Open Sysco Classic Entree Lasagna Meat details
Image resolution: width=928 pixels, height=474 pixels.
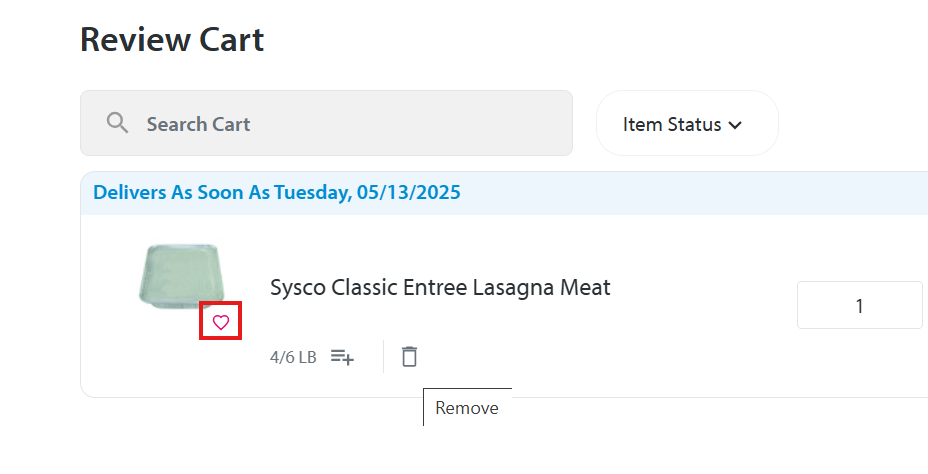439,288
